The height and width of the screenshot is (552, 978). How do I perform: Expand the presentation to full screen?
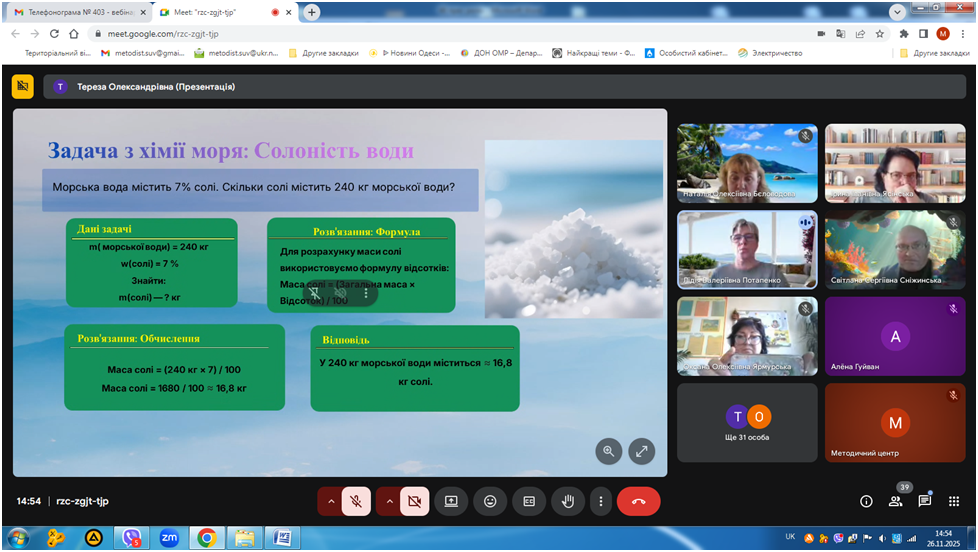641,451
